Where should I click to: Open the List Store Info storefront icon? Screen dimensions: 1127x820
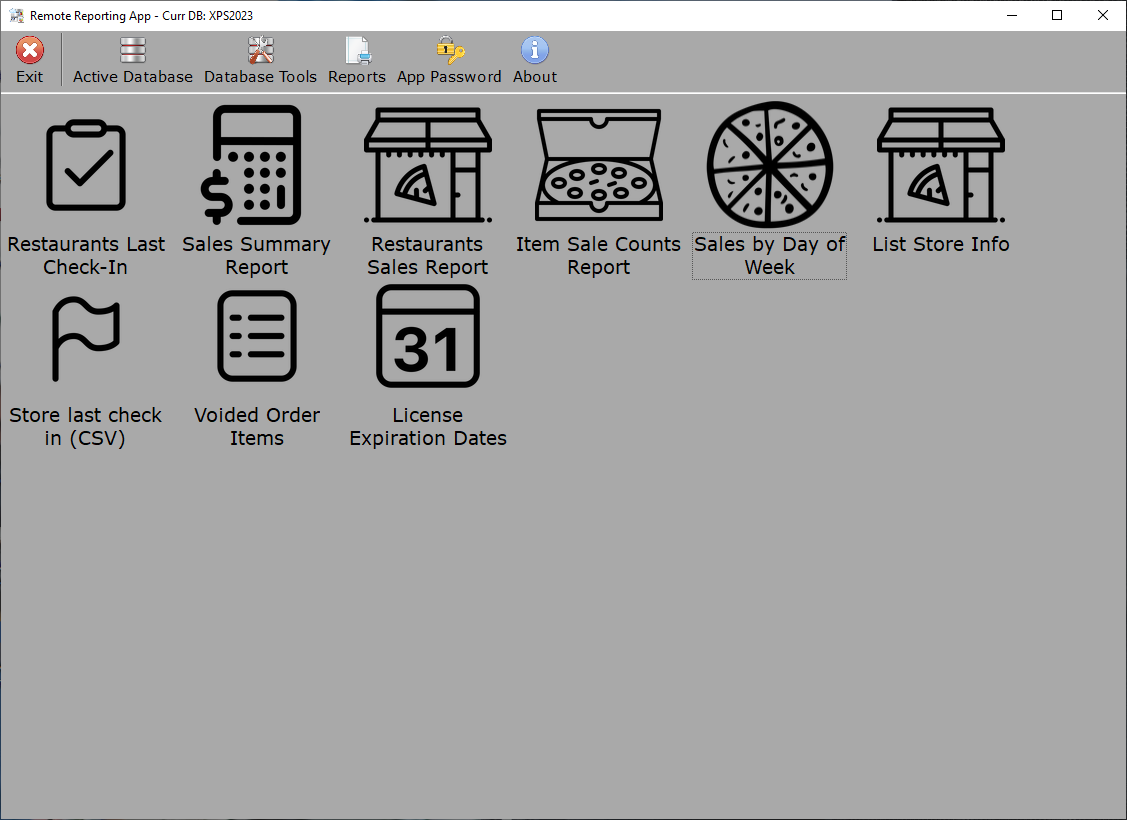tap(940, 165)
